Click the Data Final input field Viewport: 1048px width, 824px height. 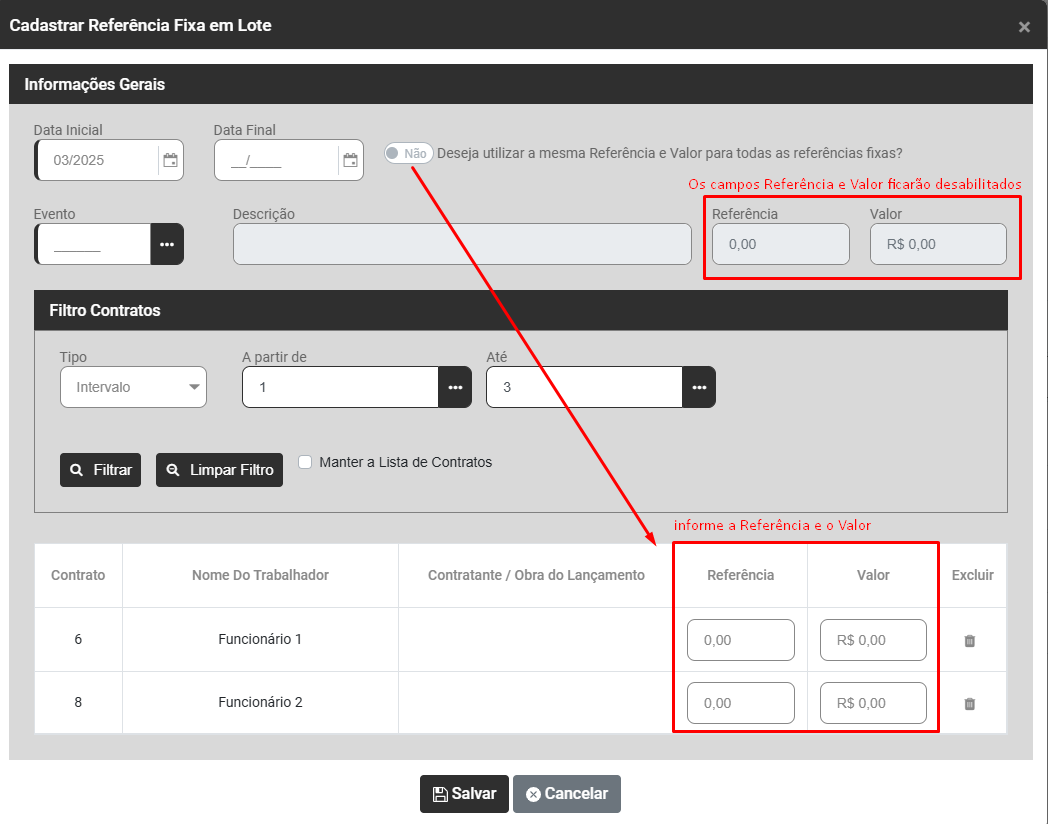pos(276,160)
